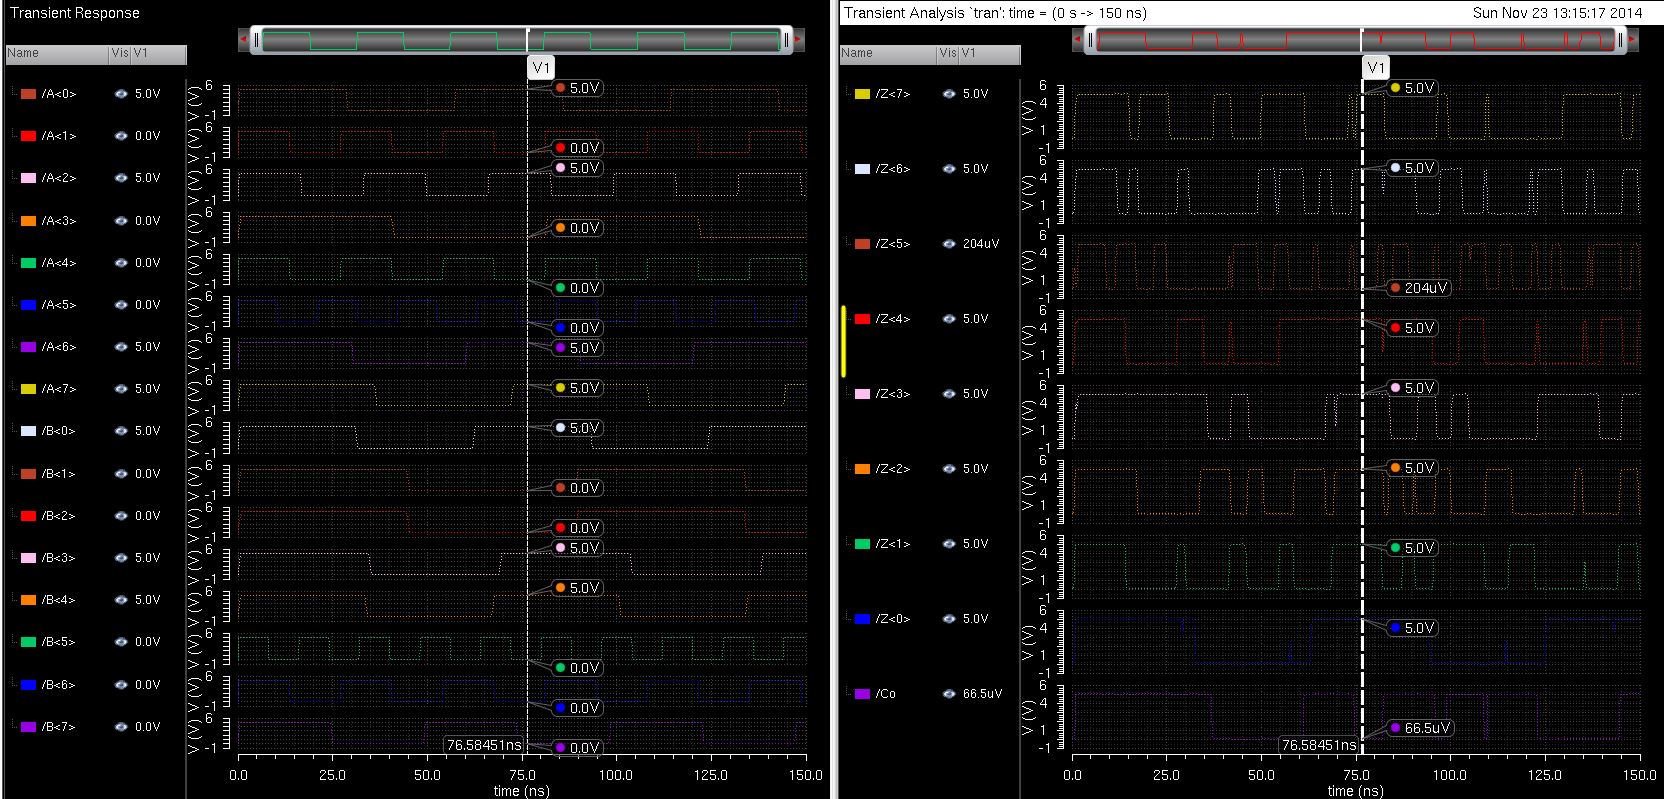Image resolution: width=1664 pixels, height=799 pixels.
Task: Hide the /Z<7> trace with eye icon
Action: [x=949, y=93]
